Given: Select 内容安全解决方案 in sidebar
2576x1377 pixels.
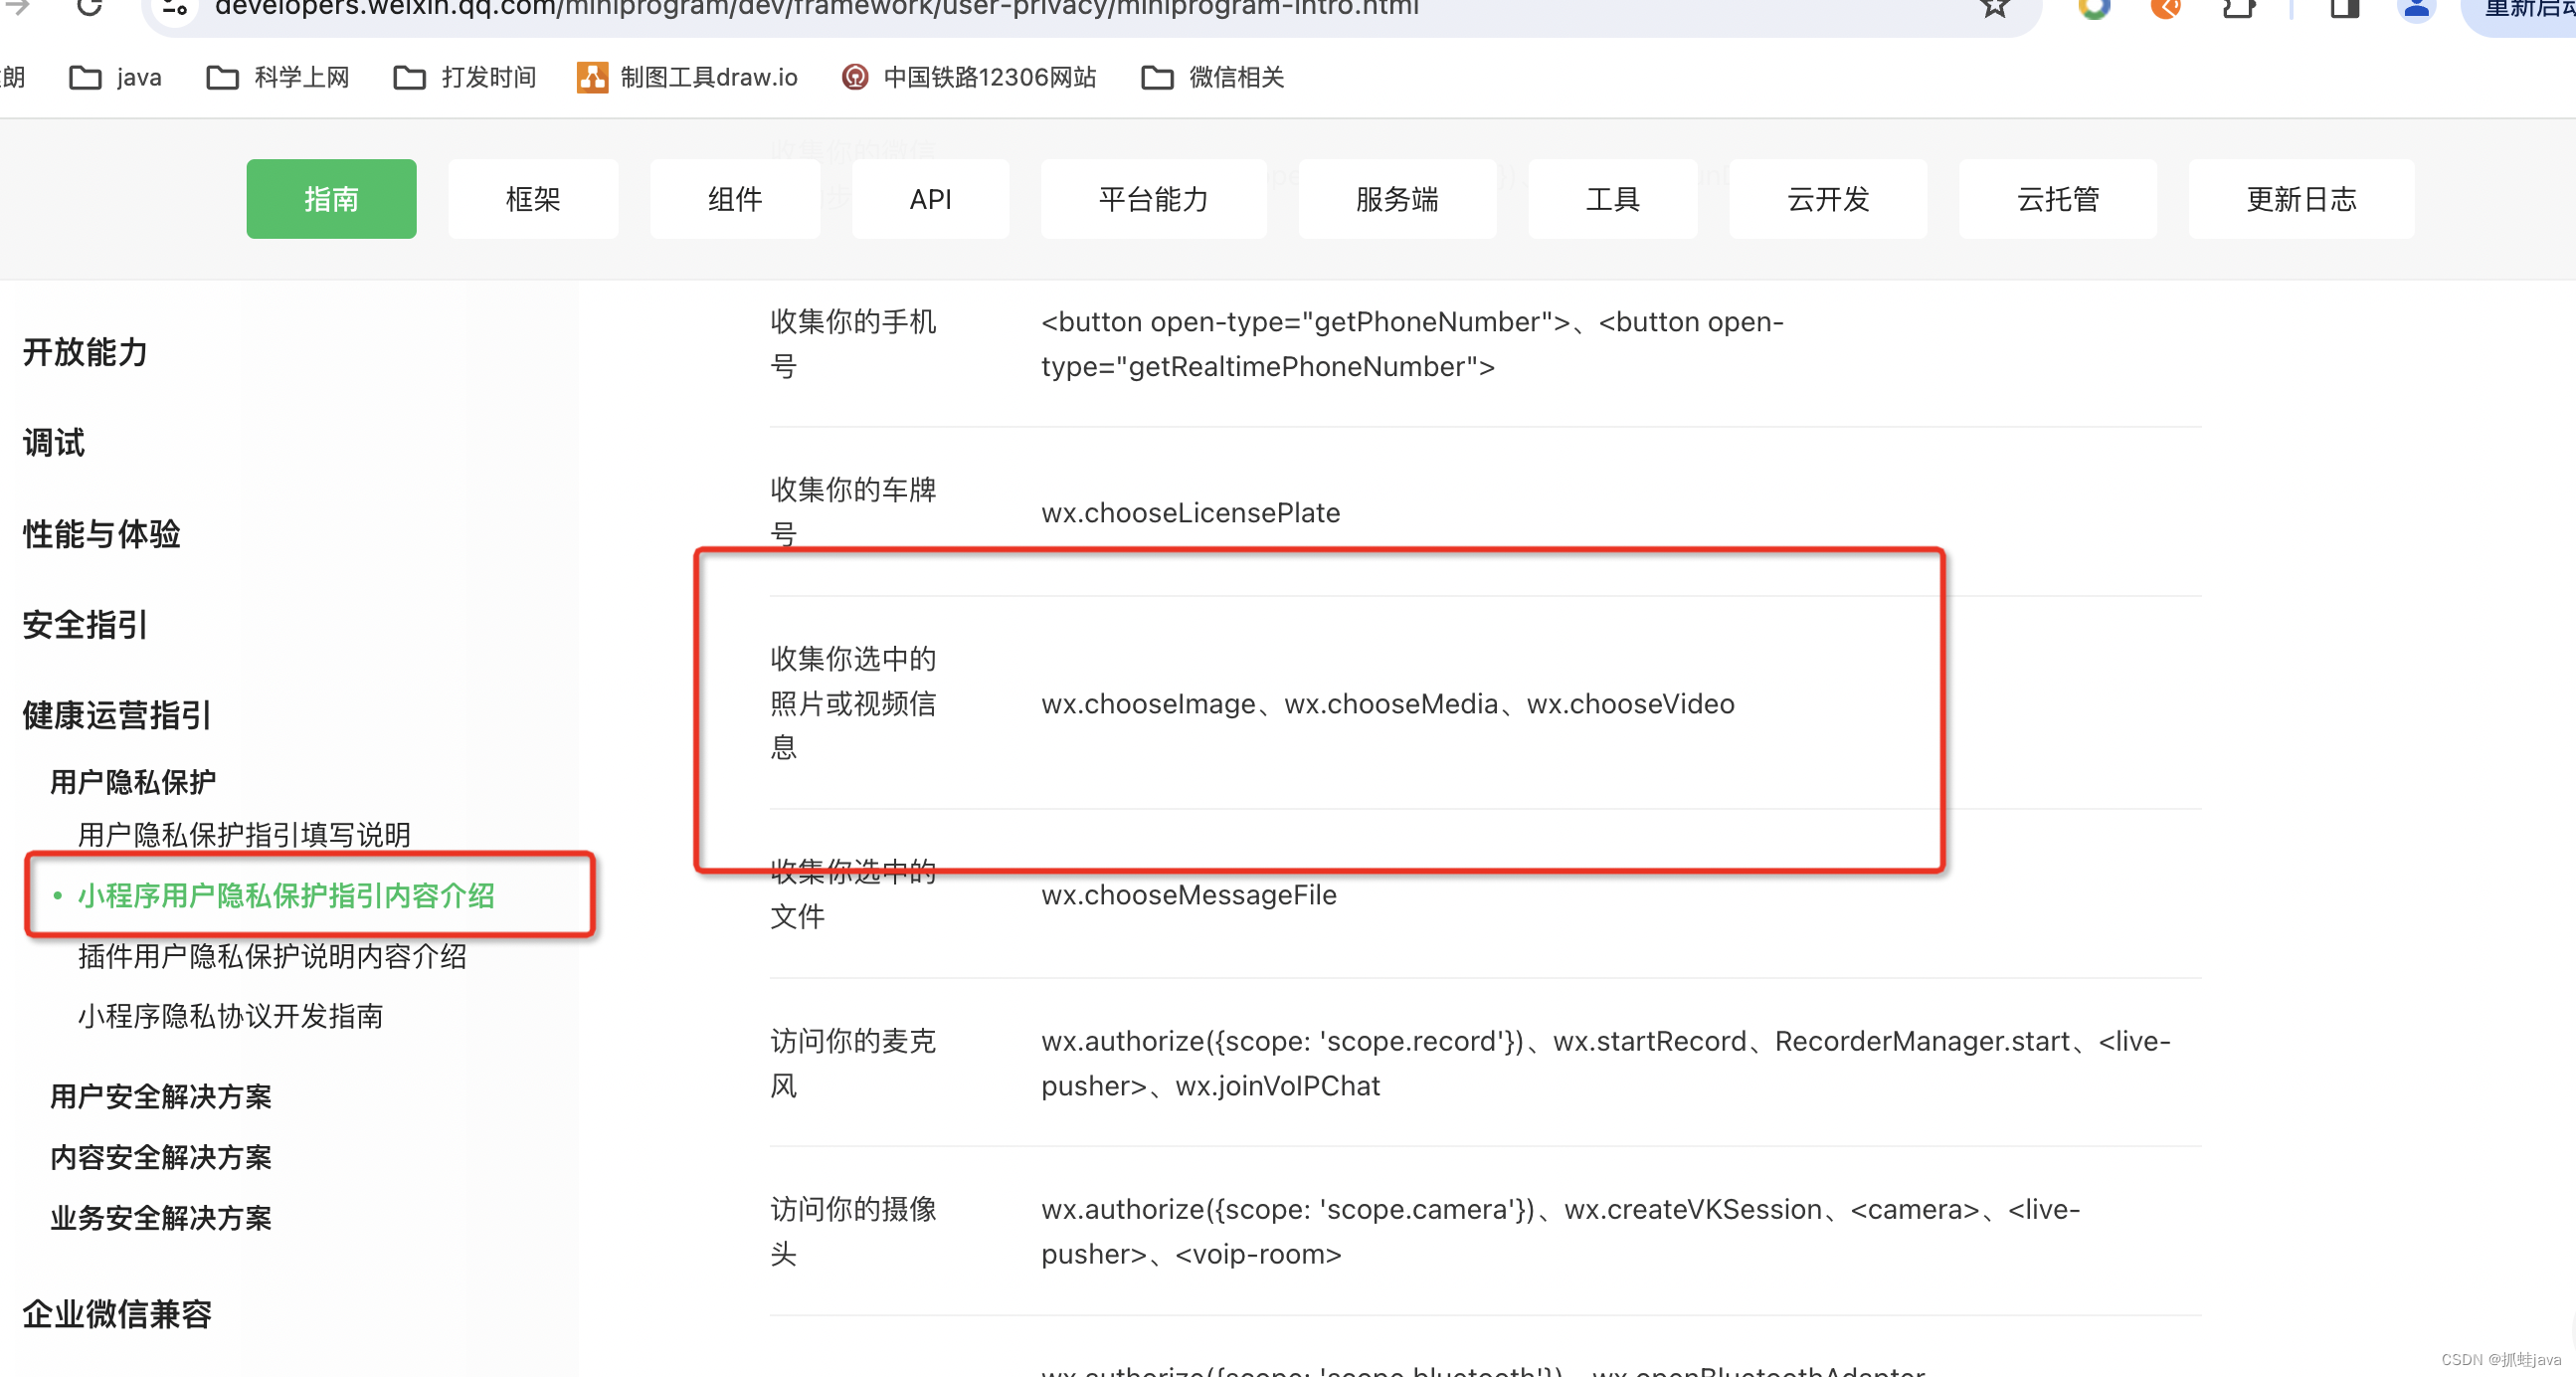Looking at the screenshot, I should [160, 1157].
